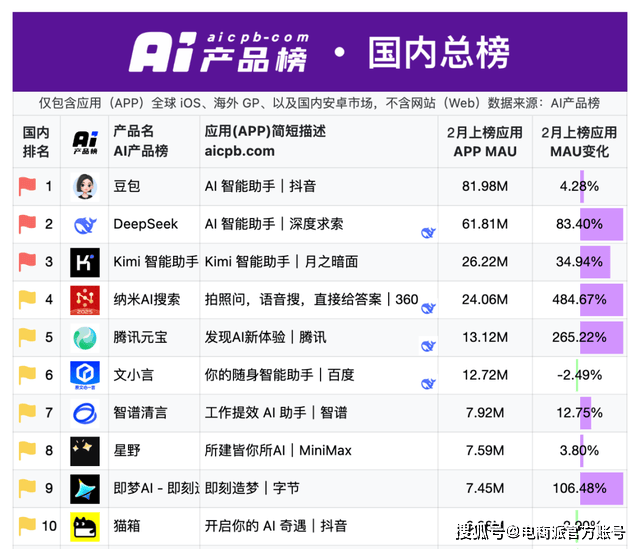Click the Kimi black K app icon
The height and width of the screenshot is (549, 640).
pyautogui.click(x=85, y=262)
